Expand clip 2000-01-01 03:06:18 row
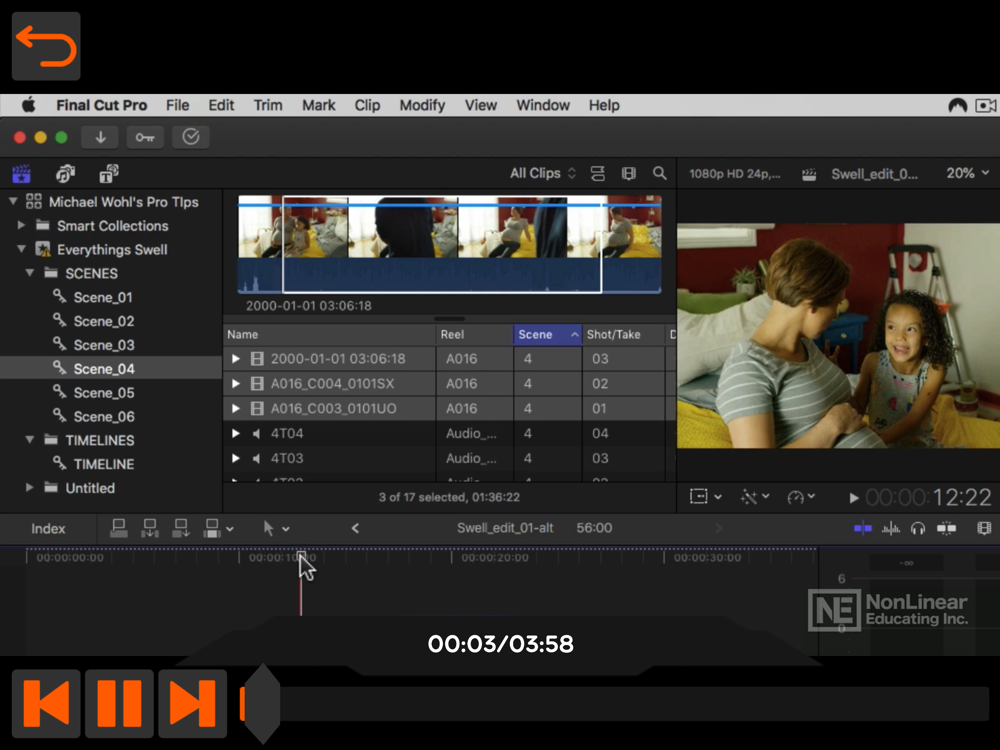Viewport: 1000px width, 750px height. 236,359
